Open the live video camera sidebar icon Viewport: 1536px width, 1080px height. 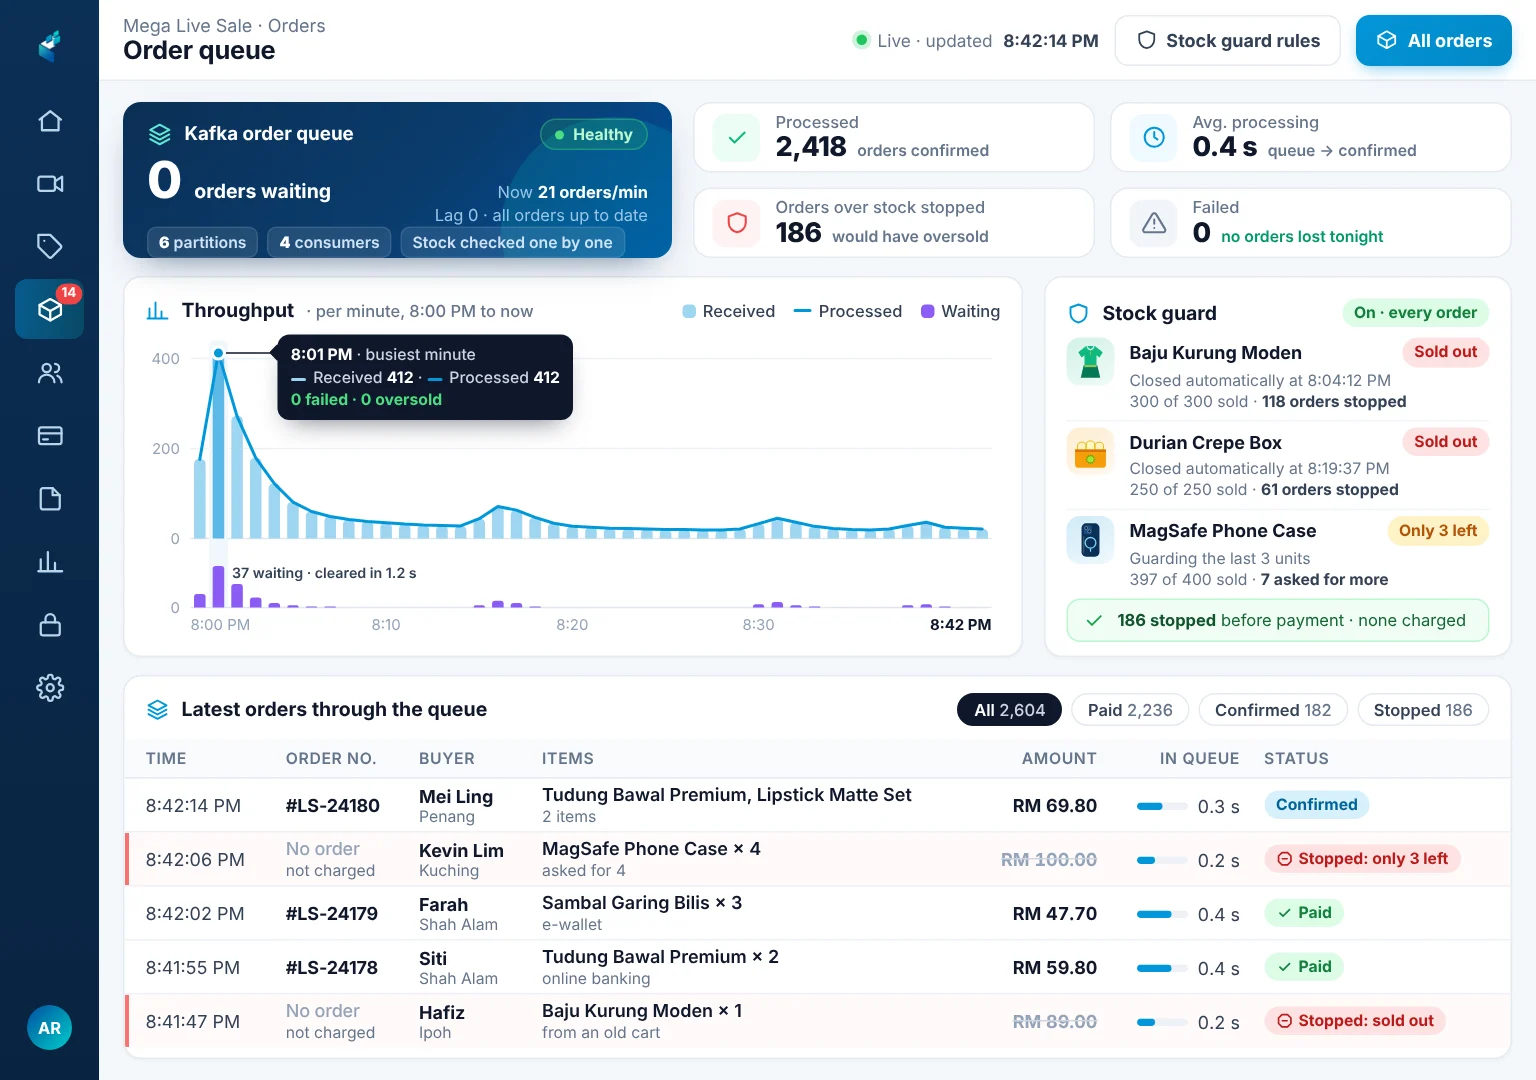(50, 184)
